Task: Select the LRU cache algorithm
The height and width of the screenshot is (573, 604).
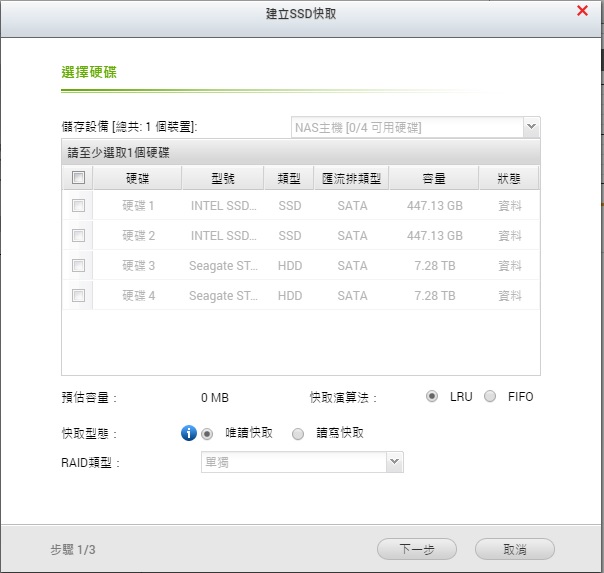Action: tap(432, 396)
